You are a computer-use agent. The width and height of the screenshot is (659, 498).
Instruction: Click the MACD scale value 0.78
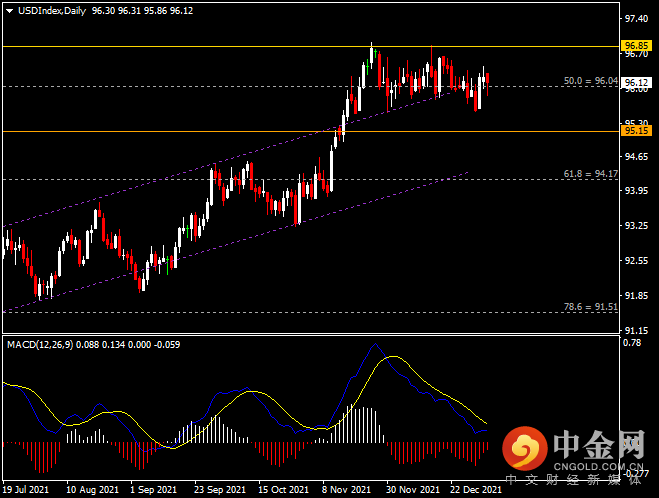coord(632,343)
